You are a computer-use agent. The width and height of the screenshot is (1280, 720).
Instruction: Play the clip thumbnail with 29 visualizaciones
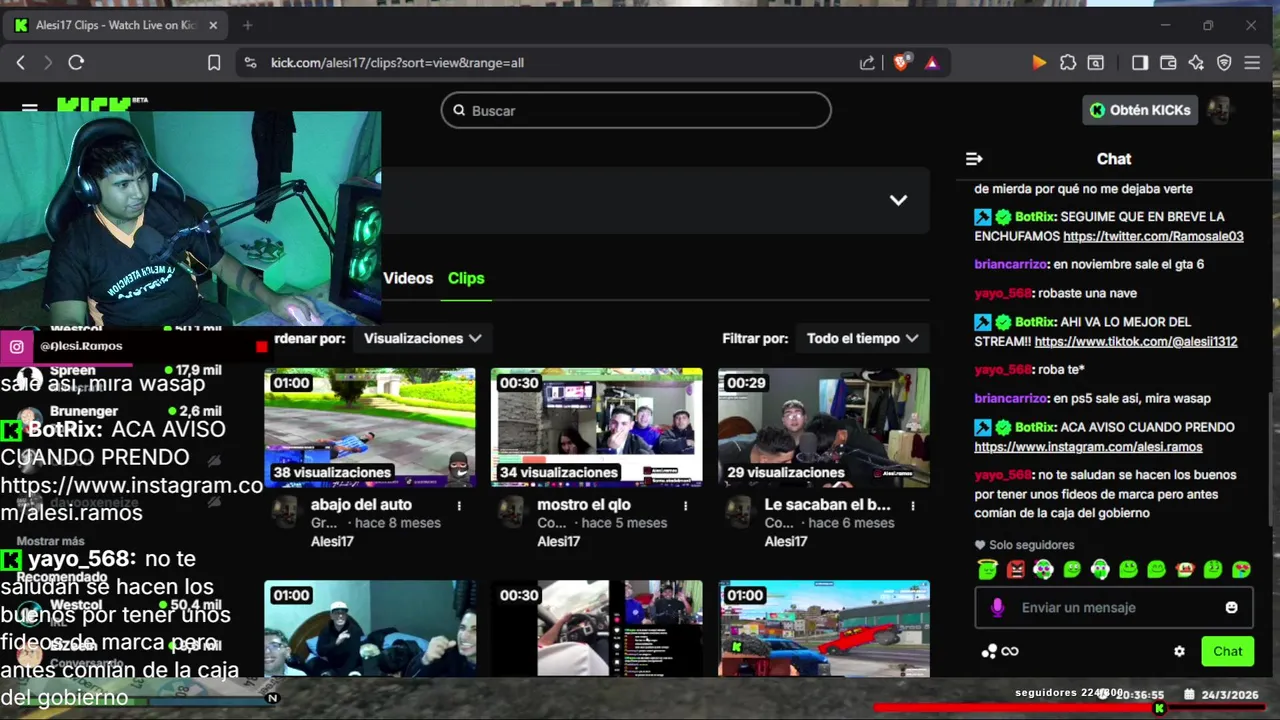(x=824, y=427)
